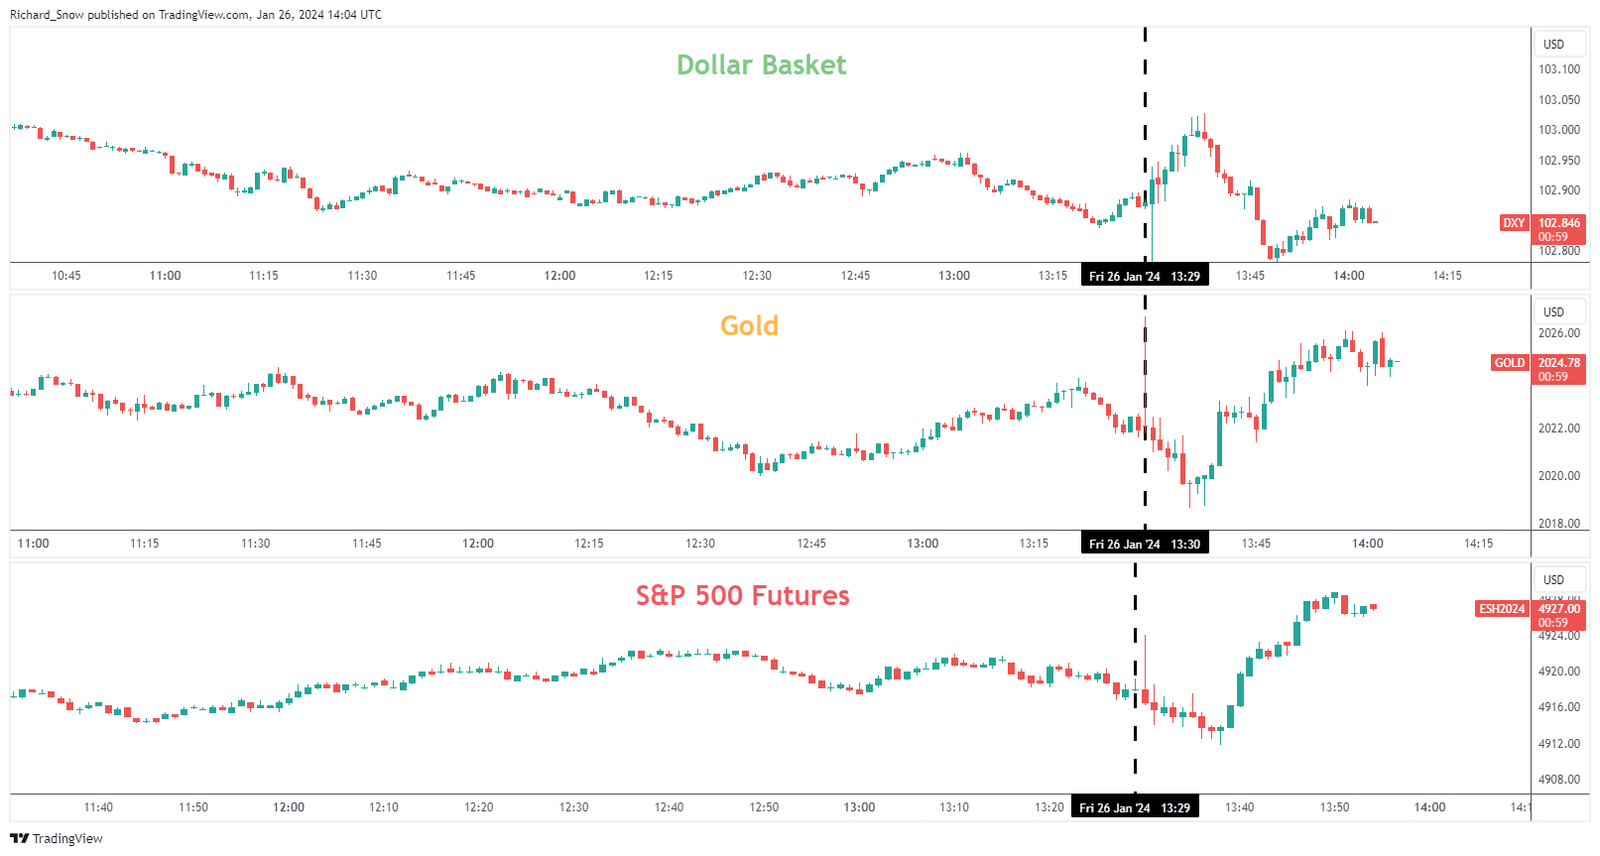Click Gold crosshair time label 13:30
Image resolution: width=1600 pixels, height=856 pixels.
click(1144, 544)
